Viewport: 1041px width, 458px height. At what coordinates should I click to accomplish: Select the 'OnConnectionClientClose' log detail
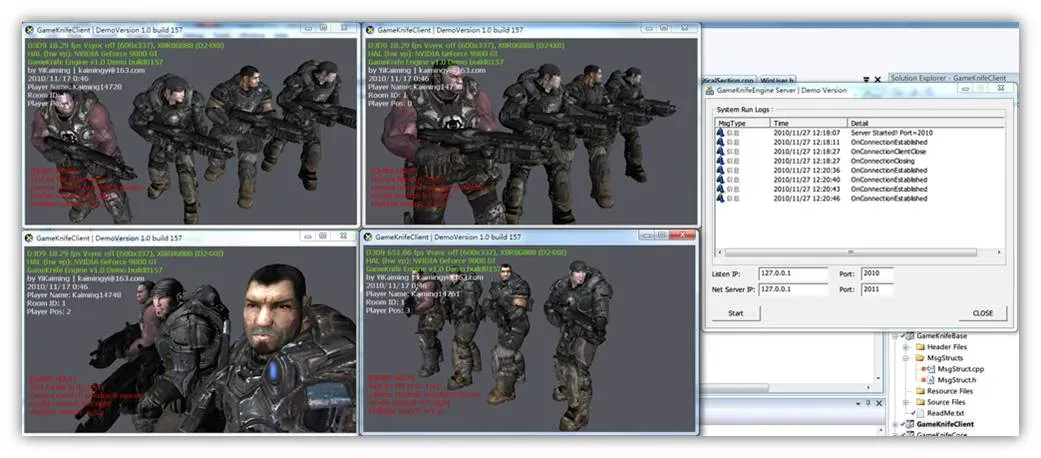(888, 151)
